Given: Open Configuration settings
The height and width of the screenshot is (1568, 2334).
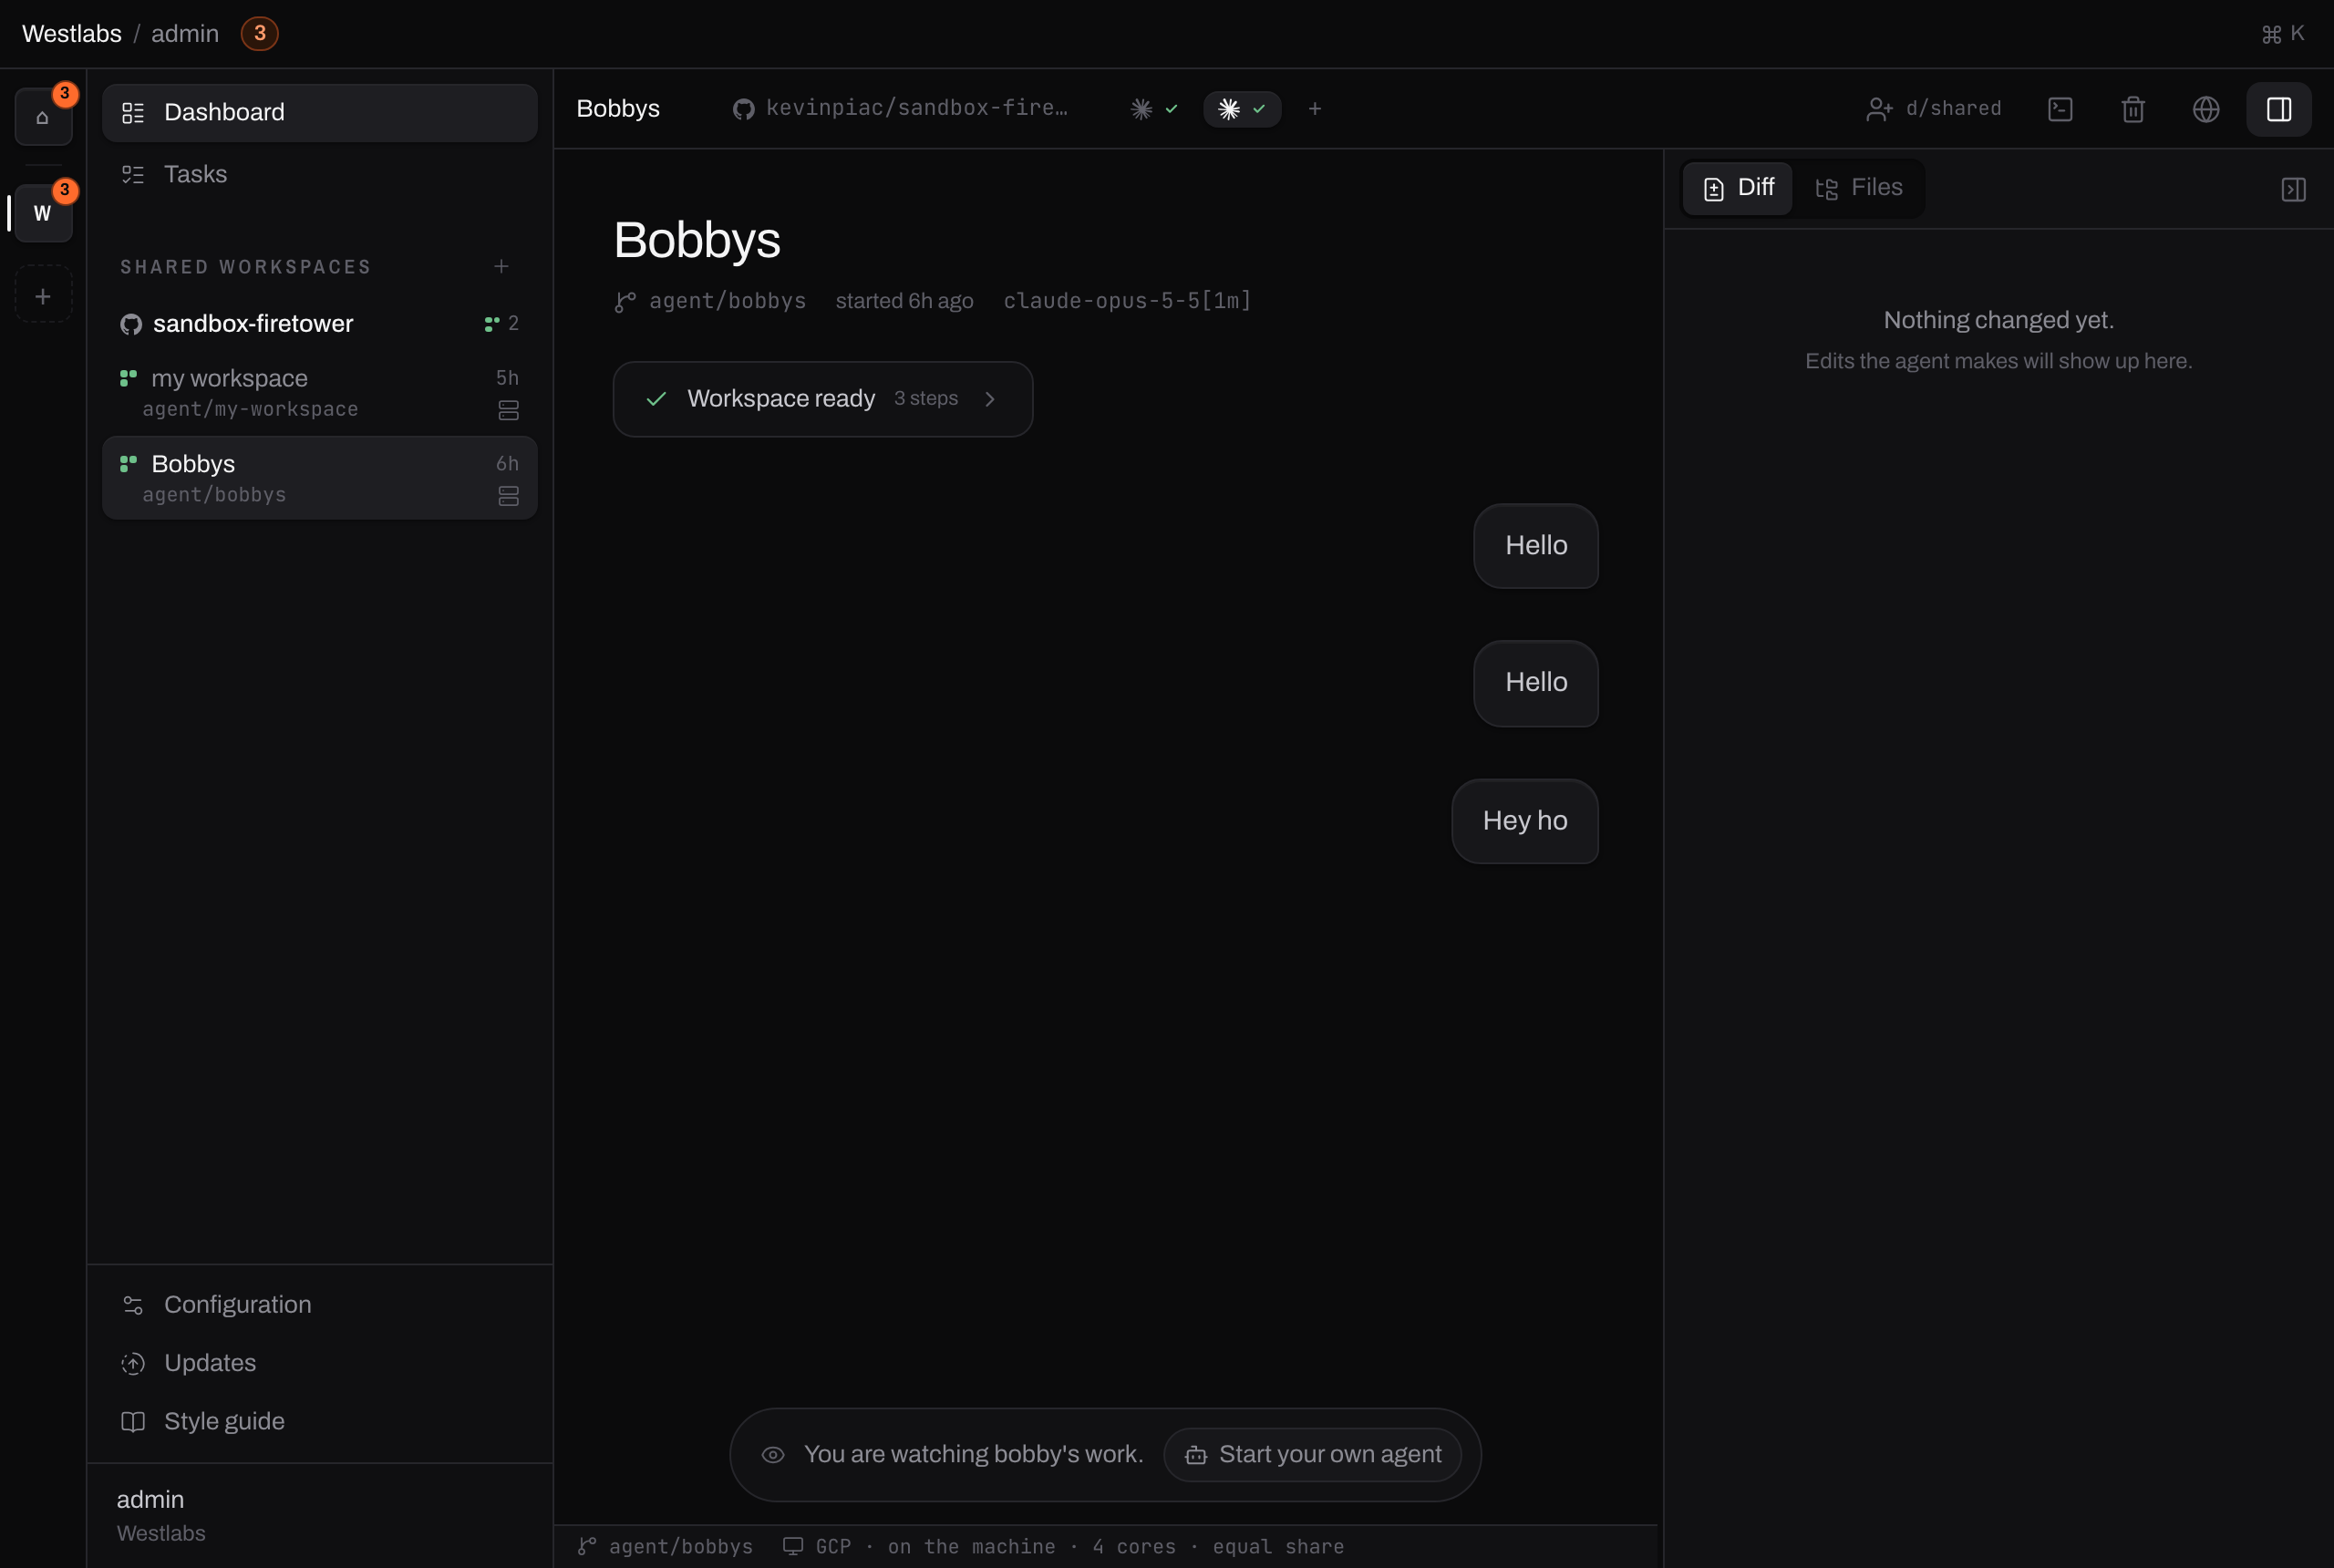Looking at the screenshot, I should coord(320,1304).
